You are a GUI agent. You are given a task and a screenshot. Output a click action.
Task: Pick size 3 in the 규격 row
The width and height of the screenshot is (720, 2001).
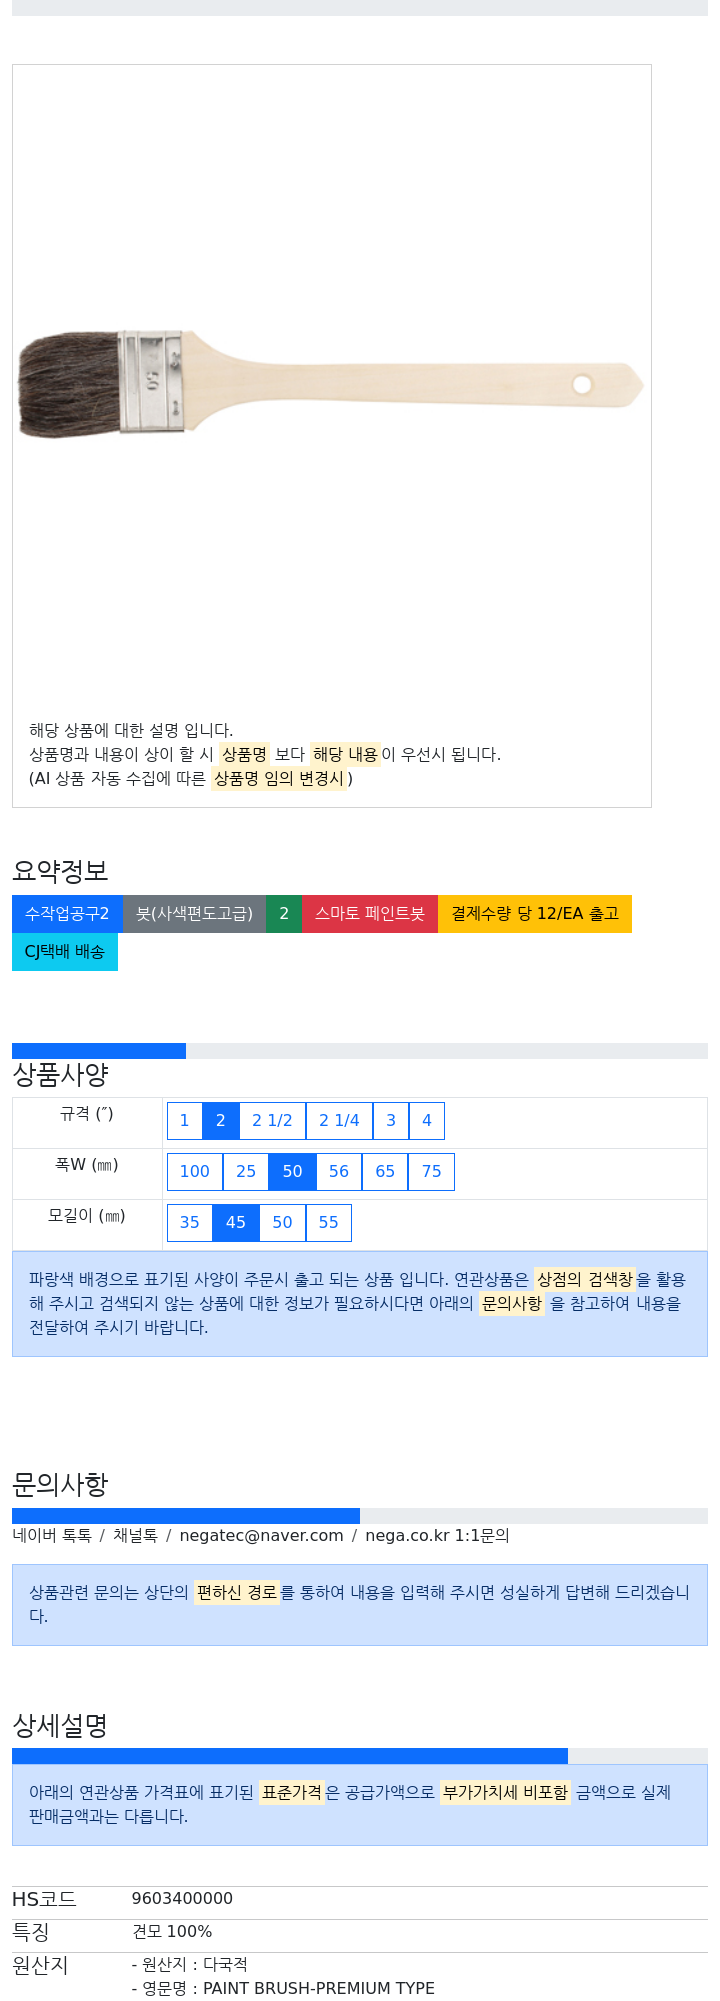(x=391, y=1121)
